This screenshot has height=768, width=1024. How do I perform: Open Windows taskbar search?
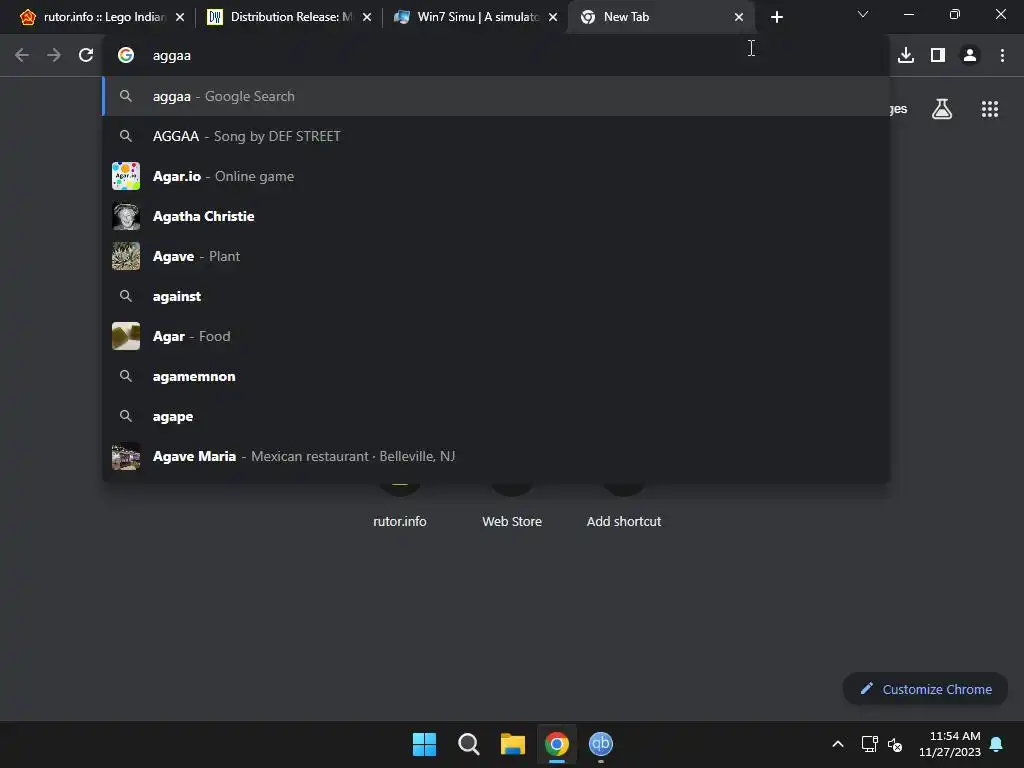coord(469,744)
